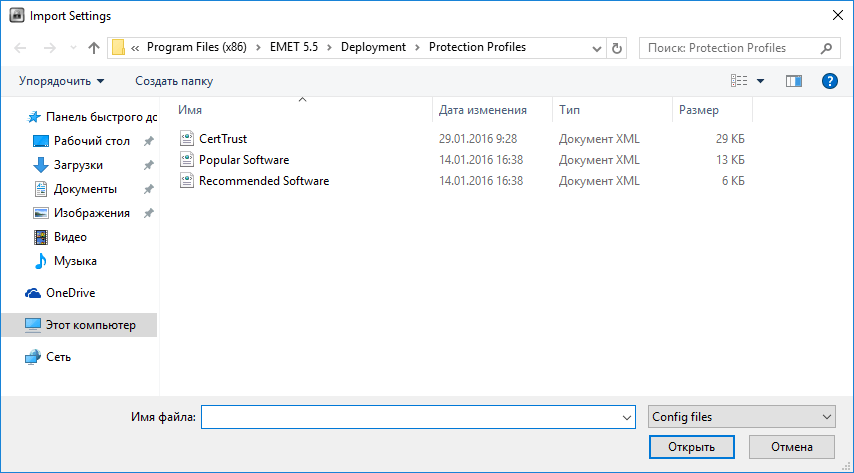Click the search magnifier icon
Viewport: 854px width, 473px height.
point(827,47)
